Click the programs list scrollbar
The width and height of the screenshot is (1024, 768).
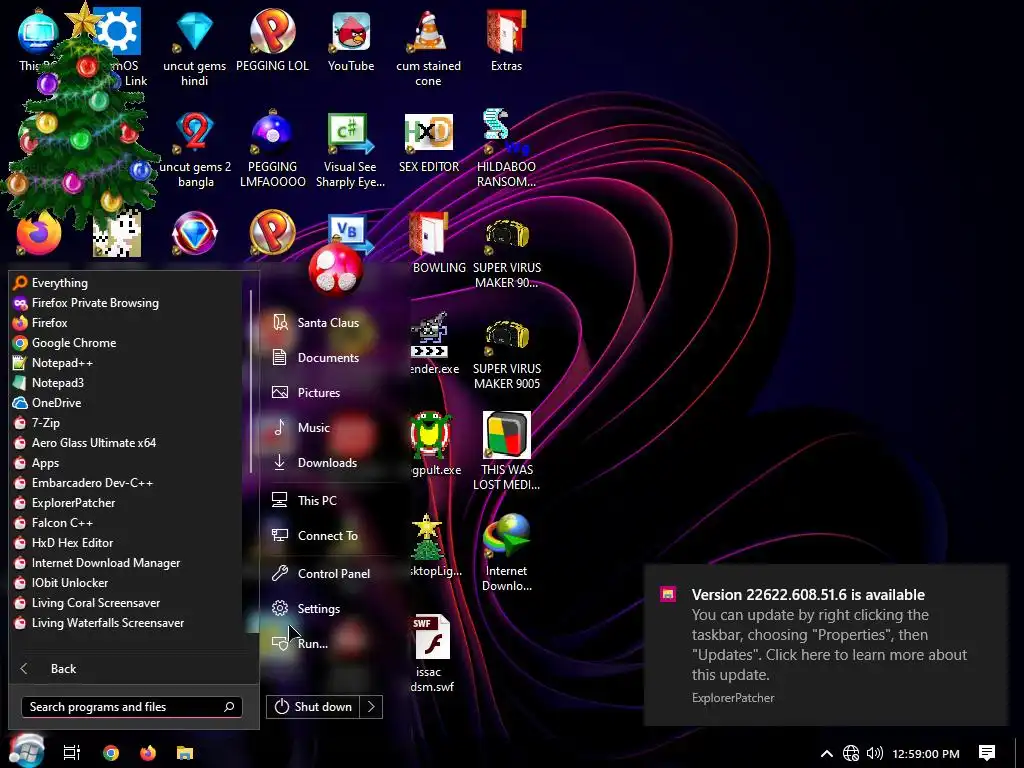251,381
